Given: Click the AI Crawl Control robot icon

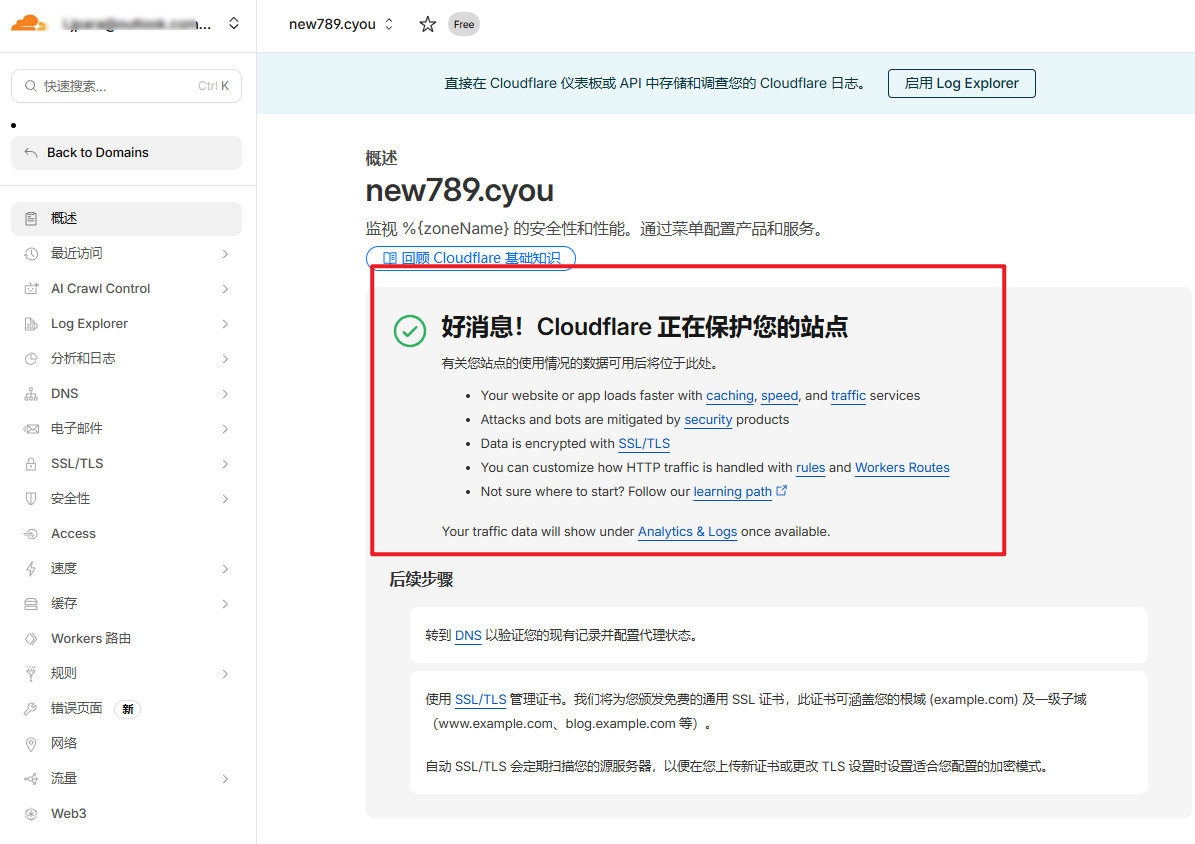Looking at the screenshot, I should pos(31,289).
